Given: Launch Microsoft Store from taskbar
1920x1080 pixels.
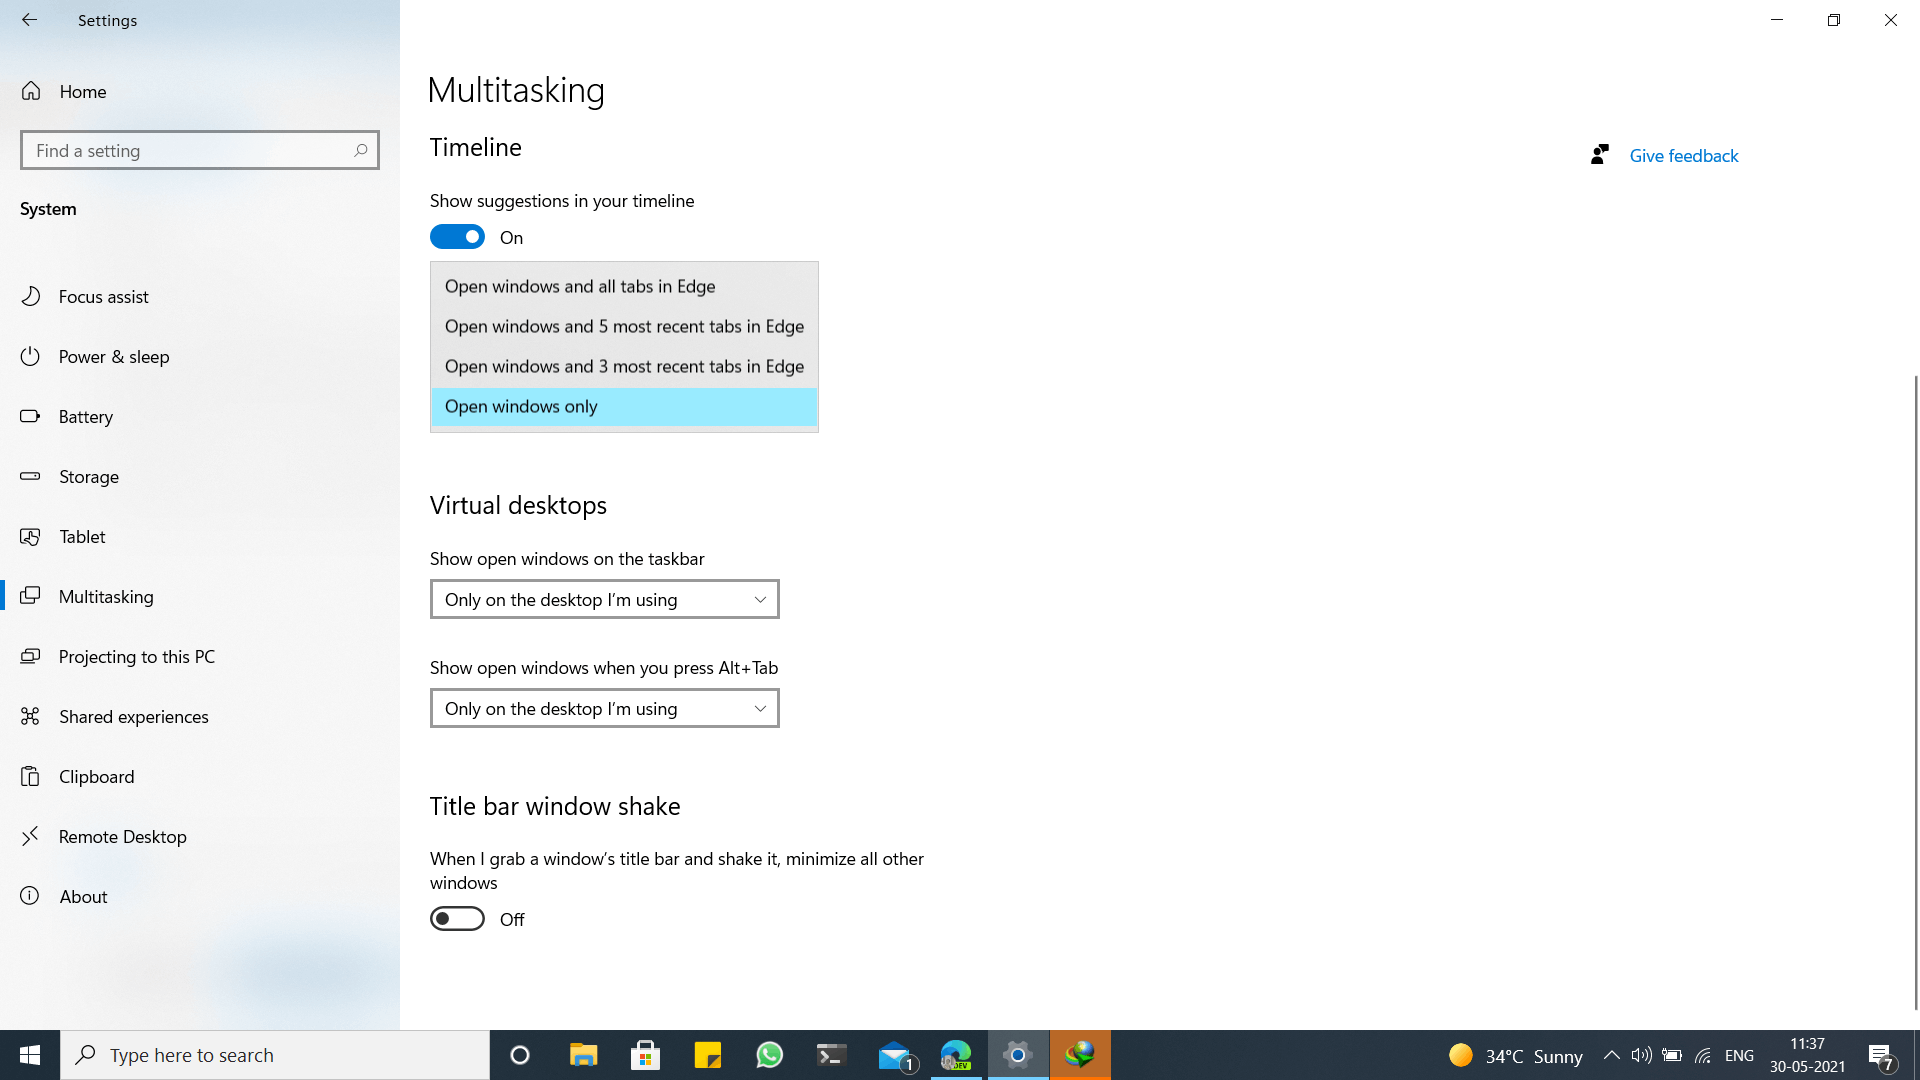Looking at the screenshot, I should (645, 1055).
